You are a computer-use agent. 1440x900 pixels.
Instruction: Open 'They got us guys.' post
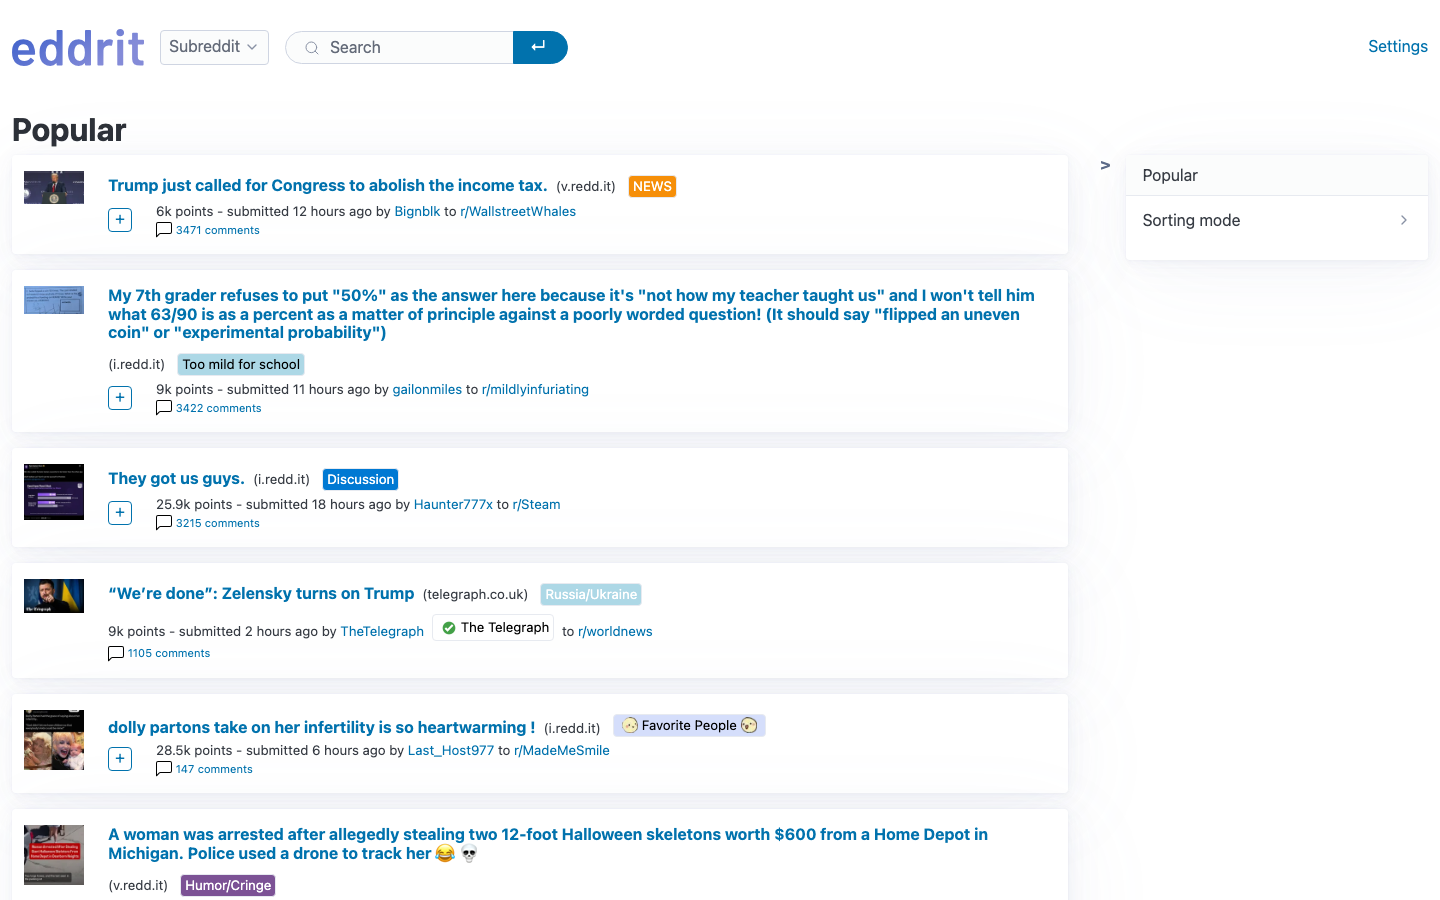(x=176, y=478)
